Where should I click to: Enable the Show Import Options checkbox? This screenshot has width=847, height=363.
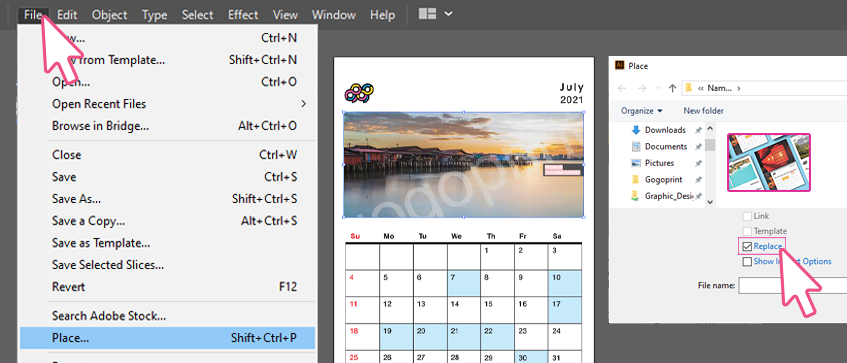(747, 261)
